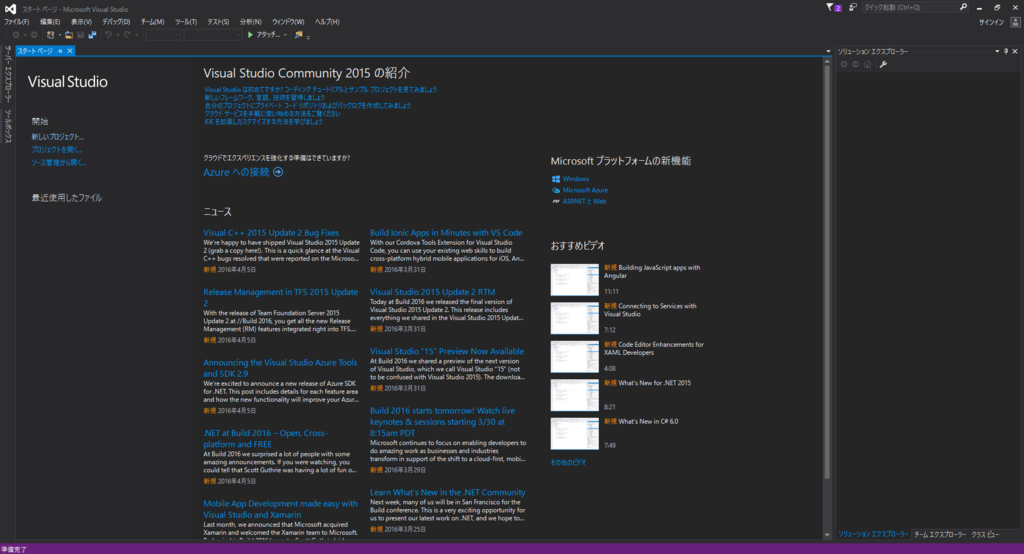1024x554 pixels.
Task: Click the プロジェクトを開く... link
Action: tap(57, 150)
